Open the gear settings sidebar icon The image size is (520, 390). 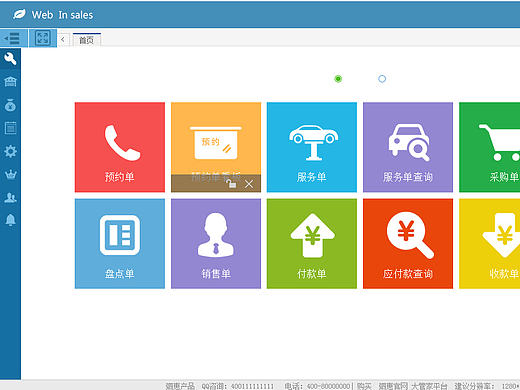coord(10,151)
